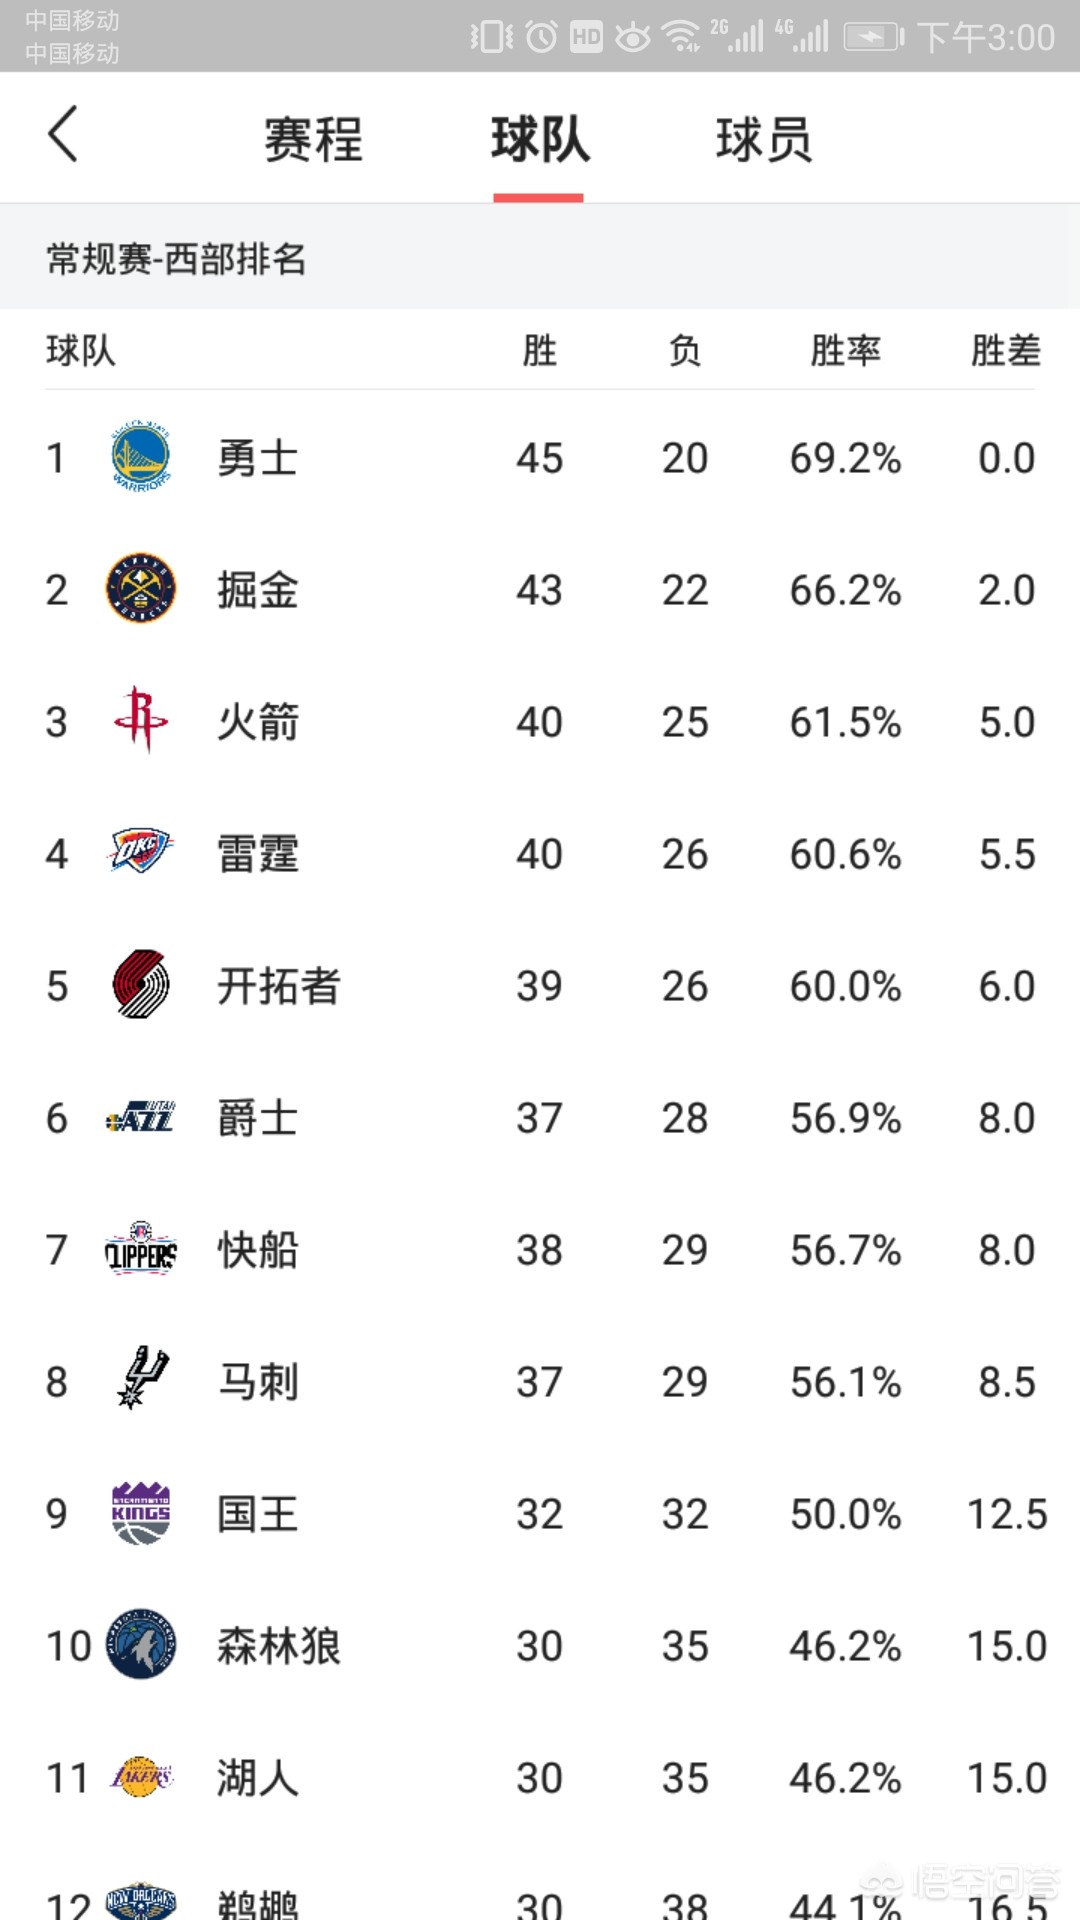Select the Utah Jazz logo
Viewport: 1080px width, 1920px height.
[x=140, y=1117]
